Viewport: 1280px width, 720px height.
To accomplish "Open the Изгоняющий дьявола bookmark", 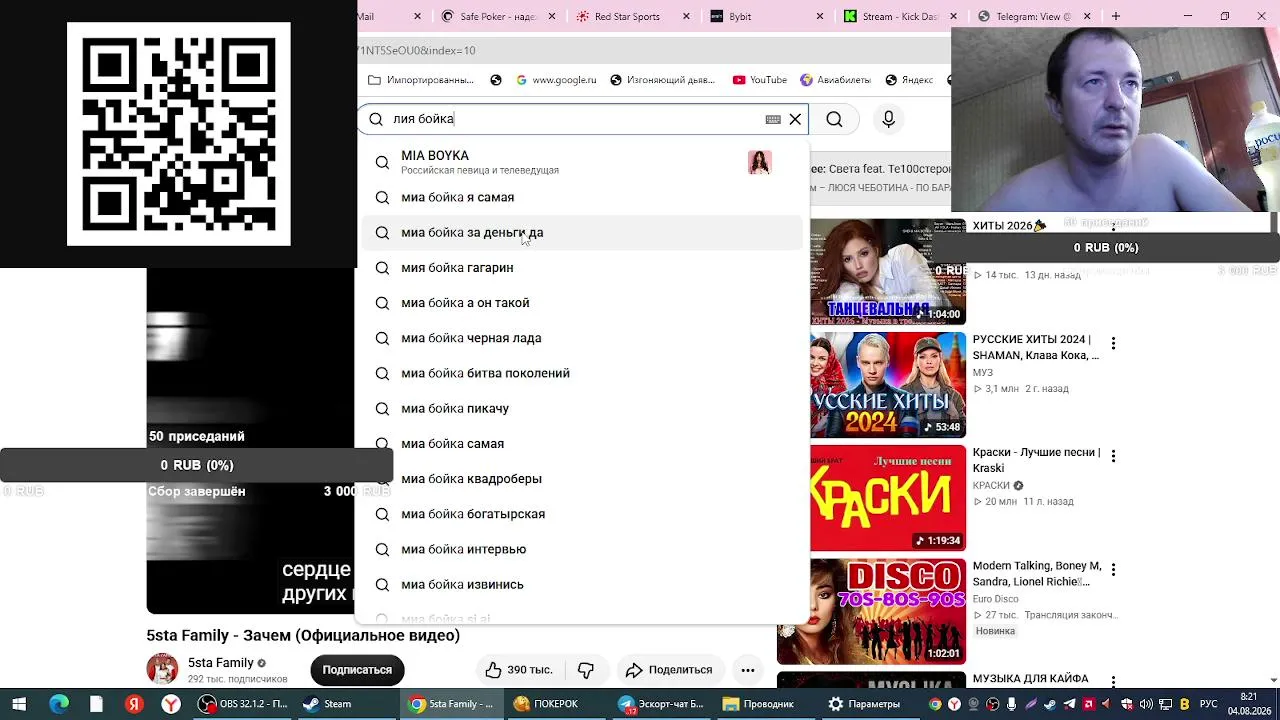I will pos(662,80).
